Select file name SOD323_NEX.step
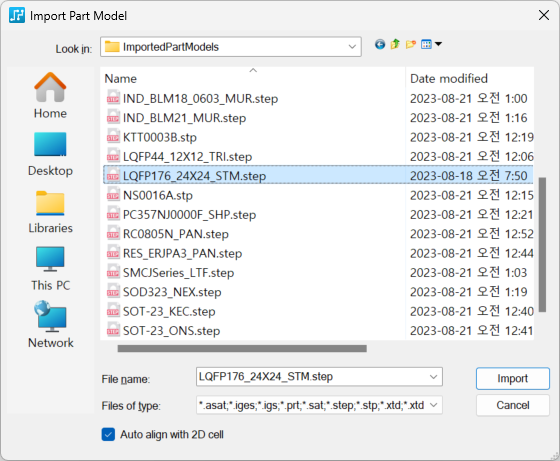Image resolution: width=560 pixels, height=461 pixels. (x=172, y=292)
